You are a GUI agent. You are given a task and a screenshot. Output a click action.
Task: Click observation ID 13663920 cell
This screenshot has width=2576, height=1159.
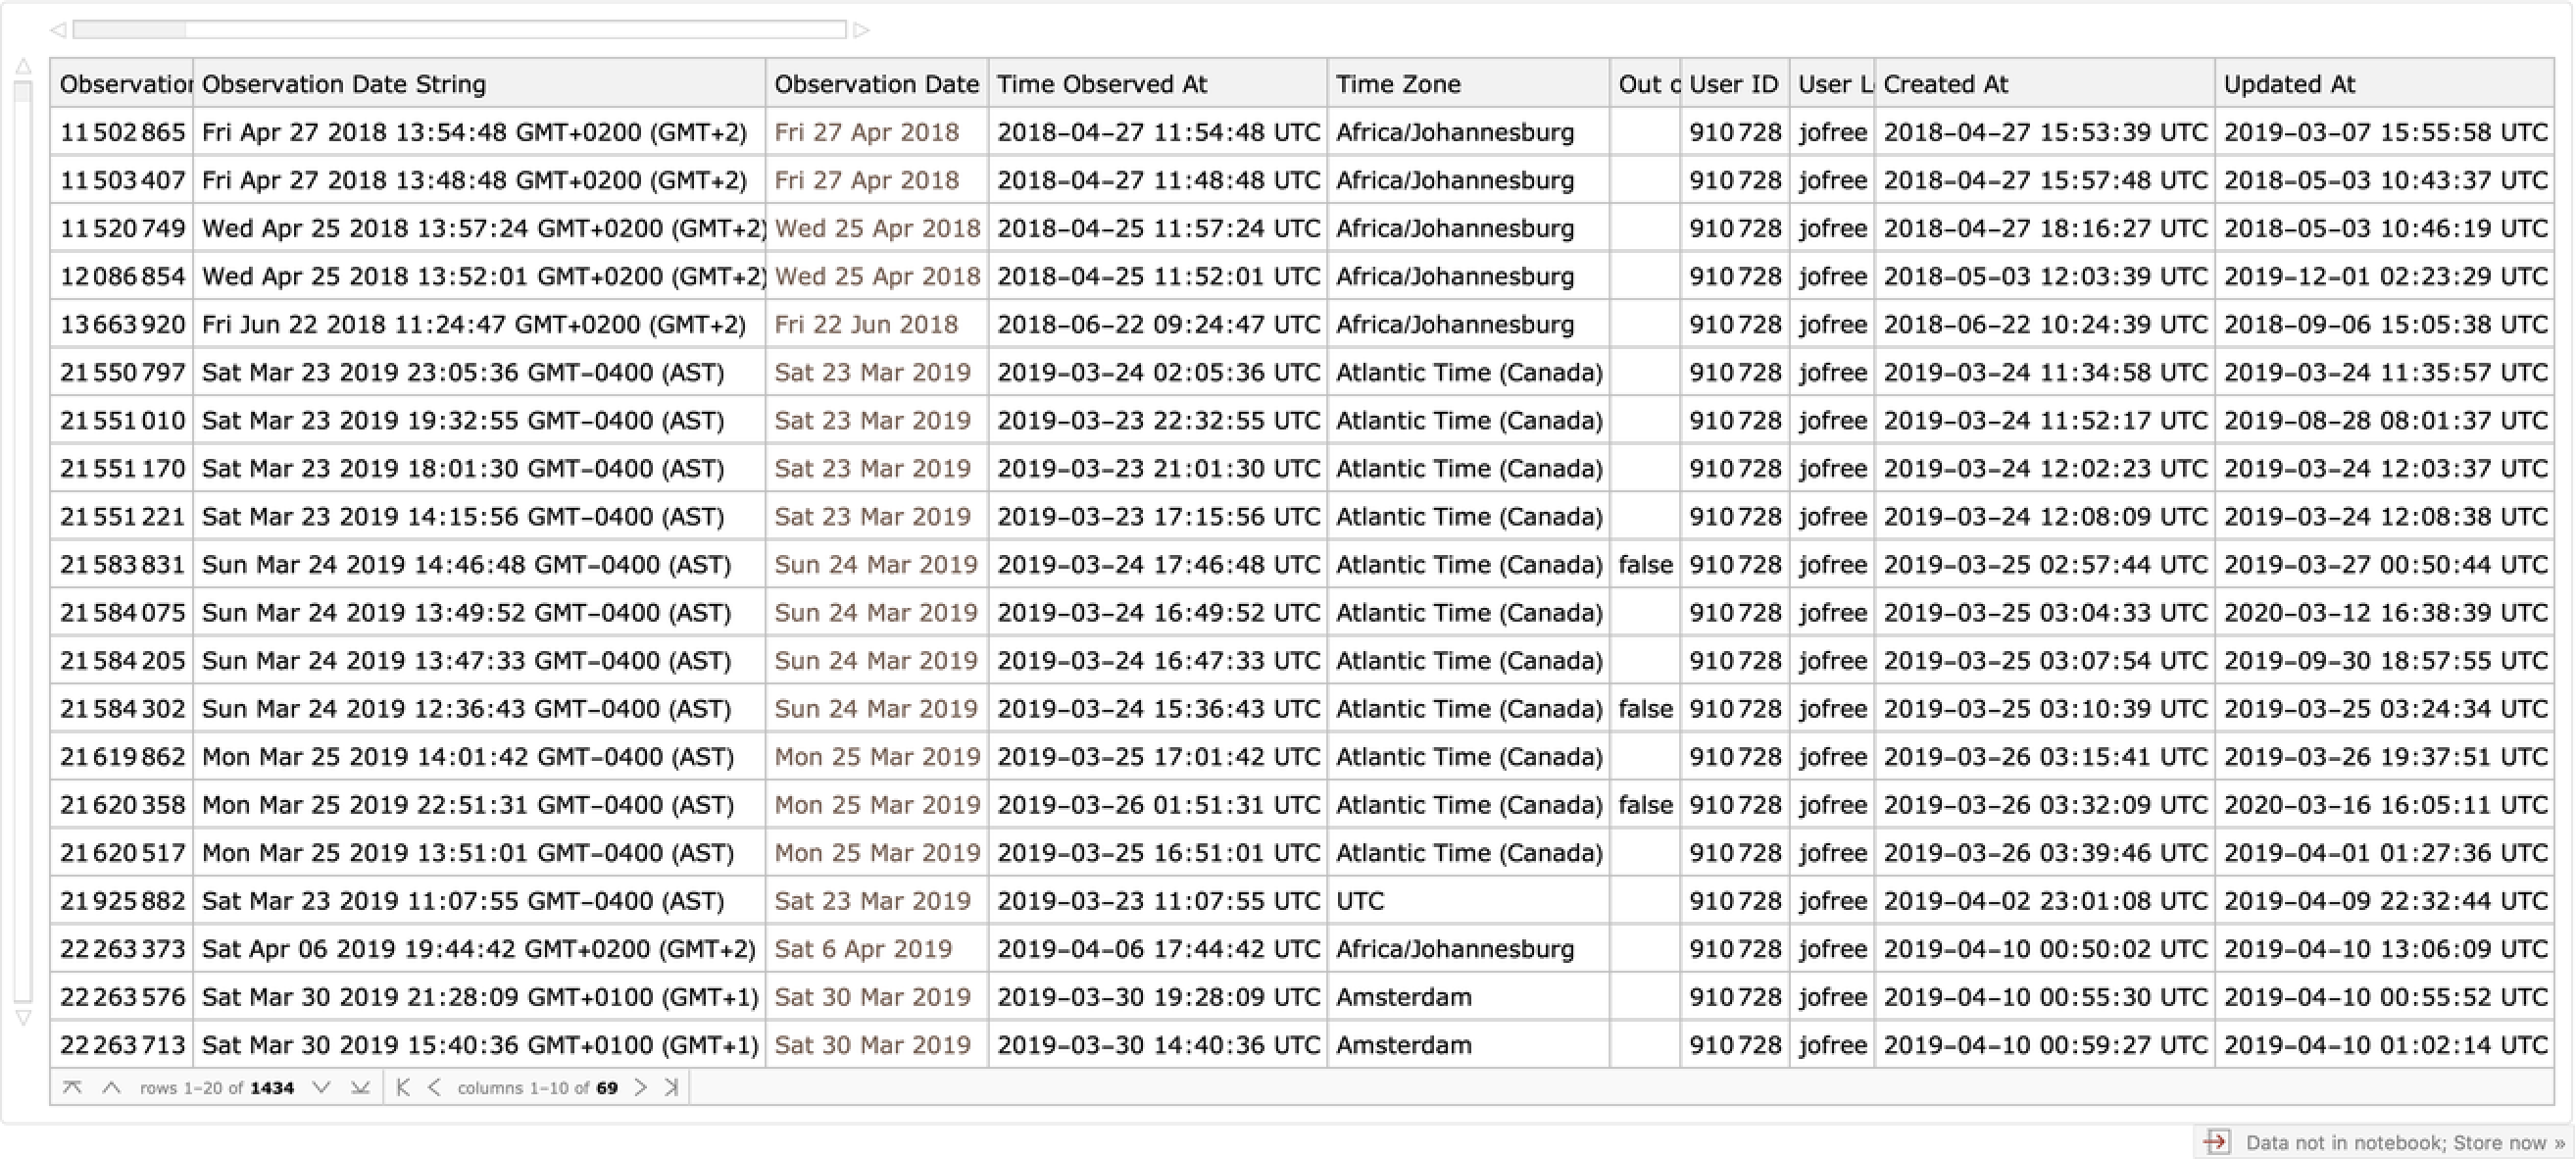122,324
